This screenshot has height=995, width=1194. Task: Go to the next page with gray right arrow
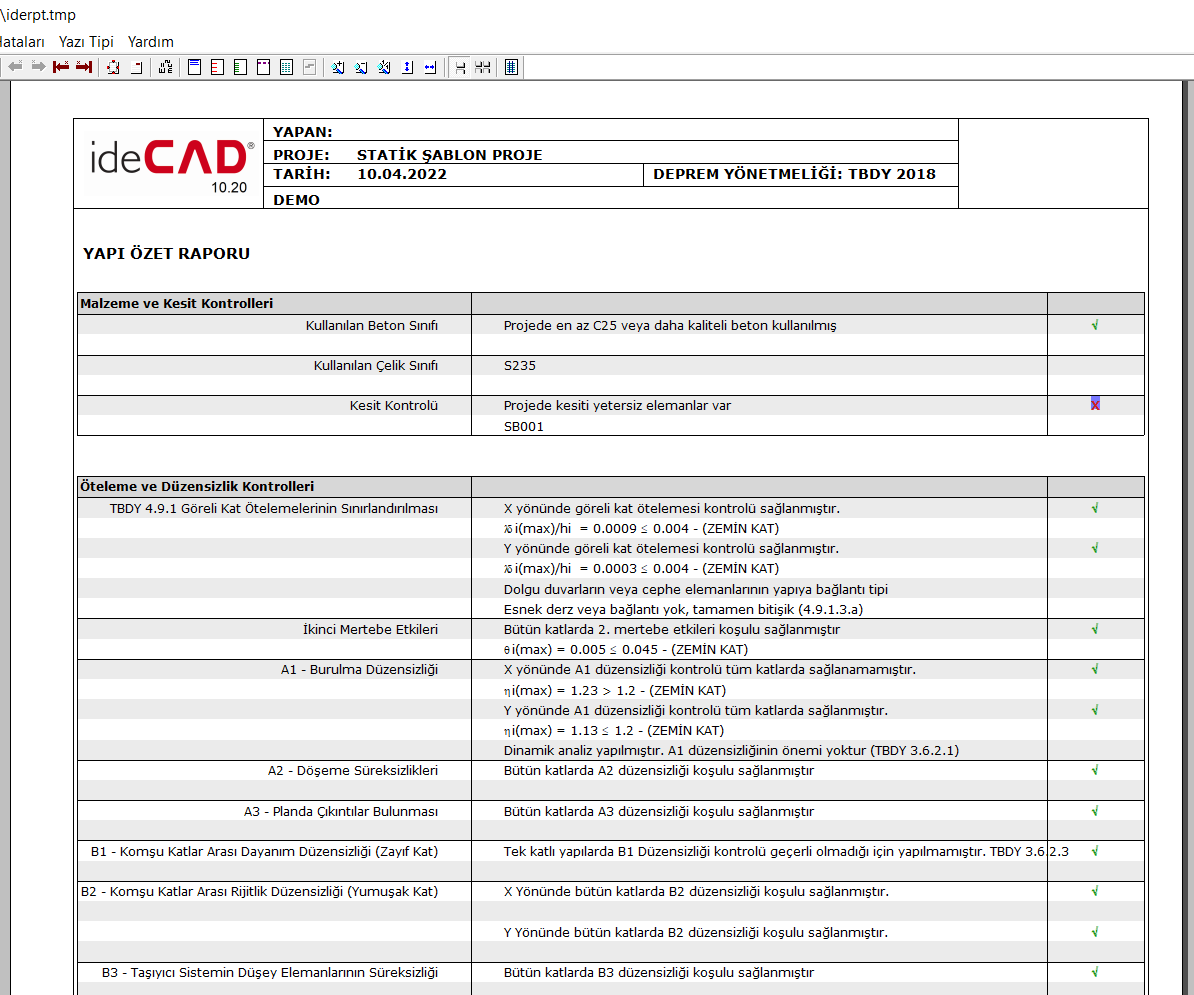38,67
